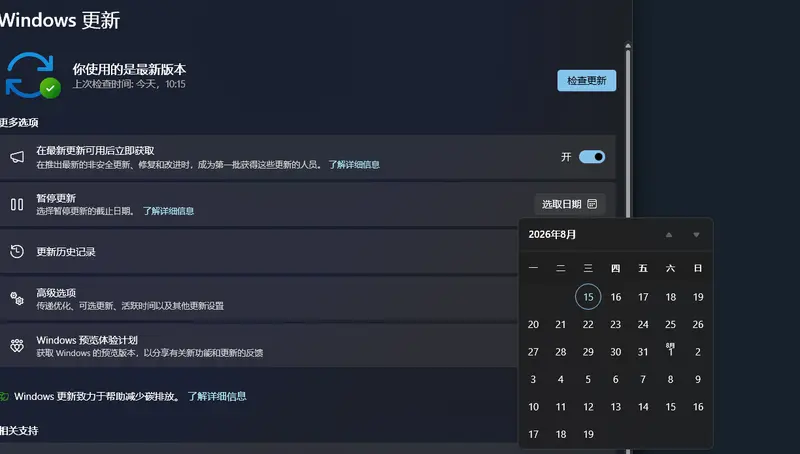Image resolution: width=800 pixels, height=454 pixels.
Task: Click the green leaf carbon icon
Action: (4, 396)
